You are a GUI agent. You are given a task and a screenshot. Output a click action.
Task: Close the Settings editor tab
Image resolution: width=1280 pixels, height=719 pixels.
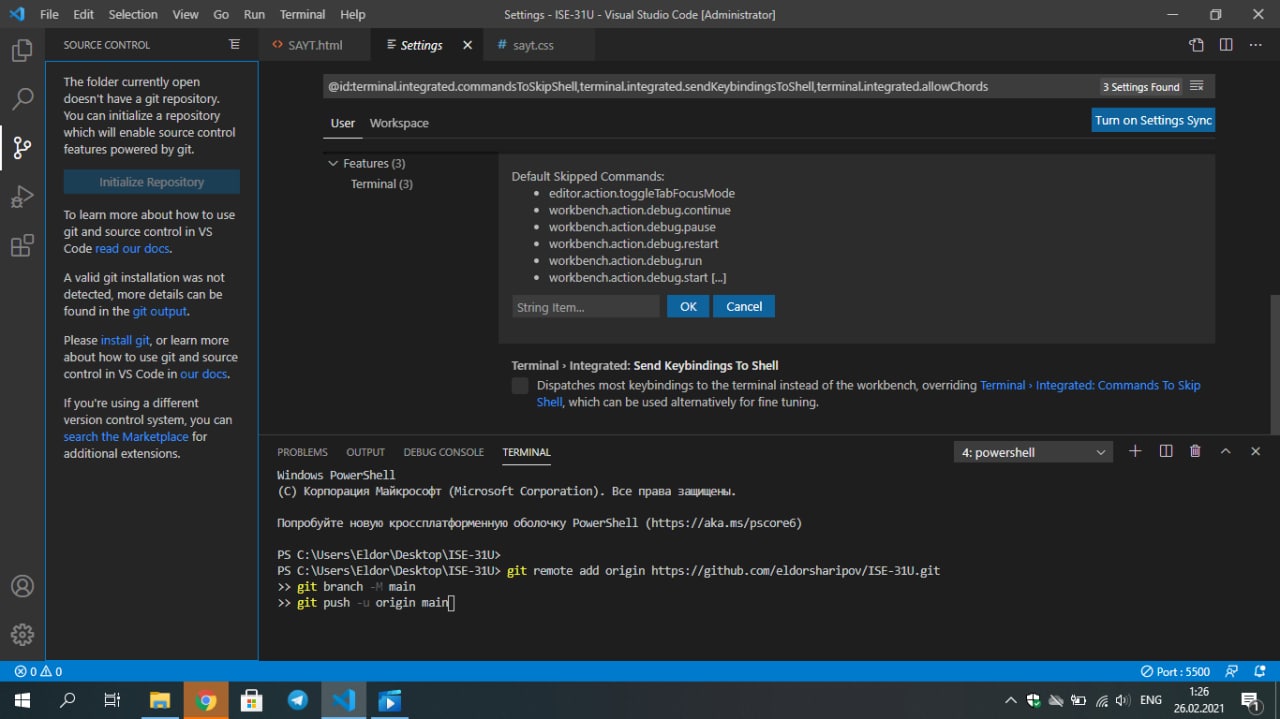click(467, 45)
